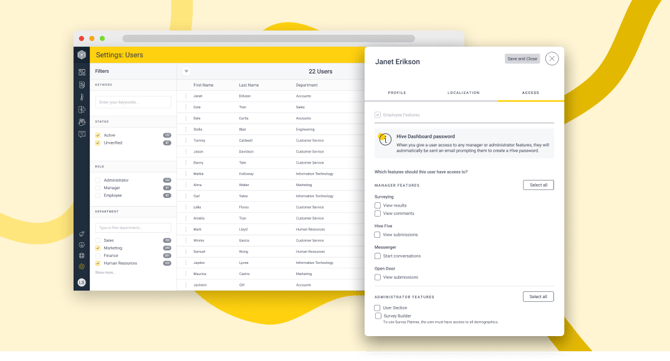This screenshot has height=361, width=670.
Task: Open row options dots for Tommy Caldwell
Action: (186, 141)
